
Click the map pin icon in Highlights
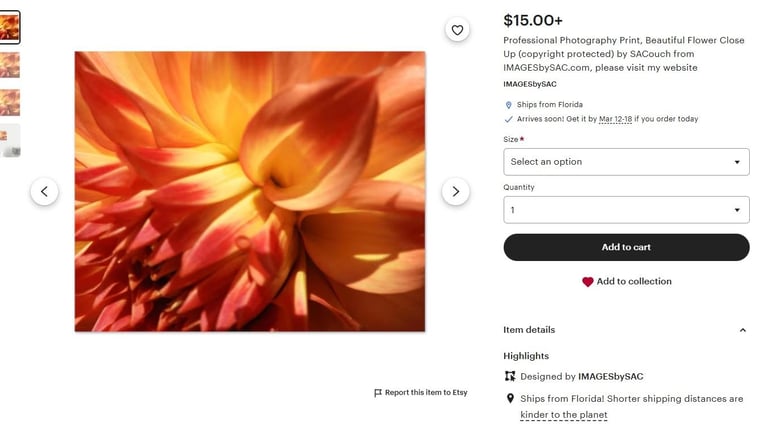510,398
